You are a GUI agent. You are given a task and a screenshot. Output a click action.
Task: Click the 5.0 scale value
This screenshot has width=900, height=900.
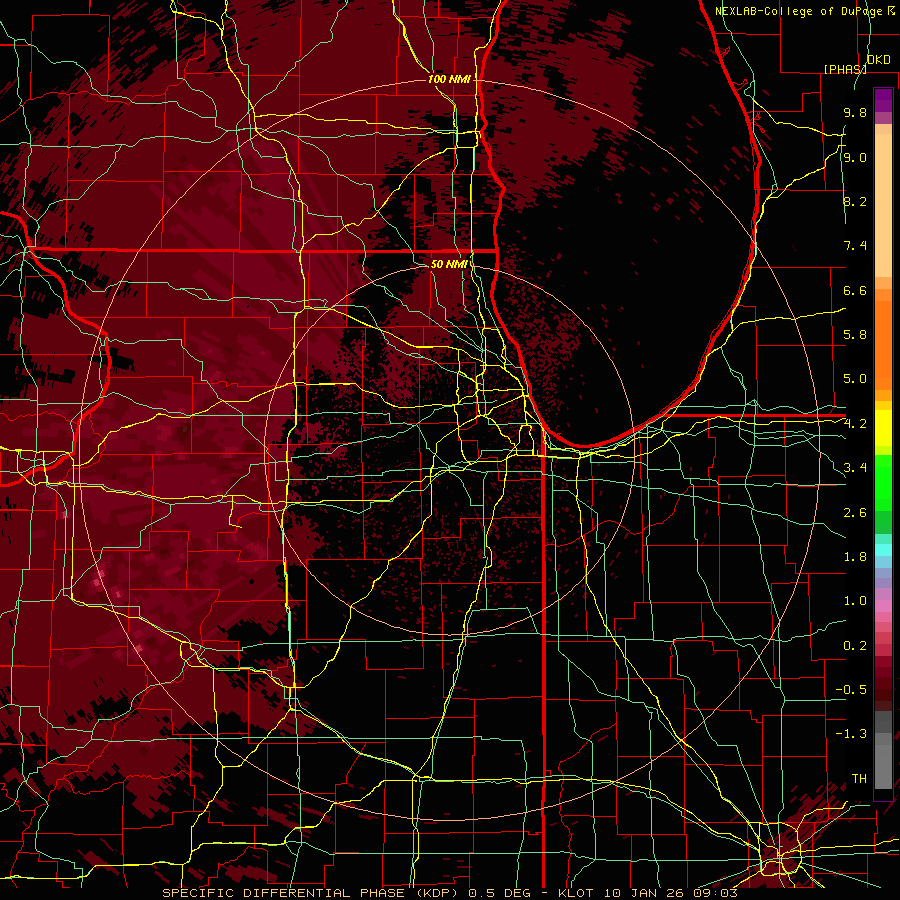coord(855,379)
